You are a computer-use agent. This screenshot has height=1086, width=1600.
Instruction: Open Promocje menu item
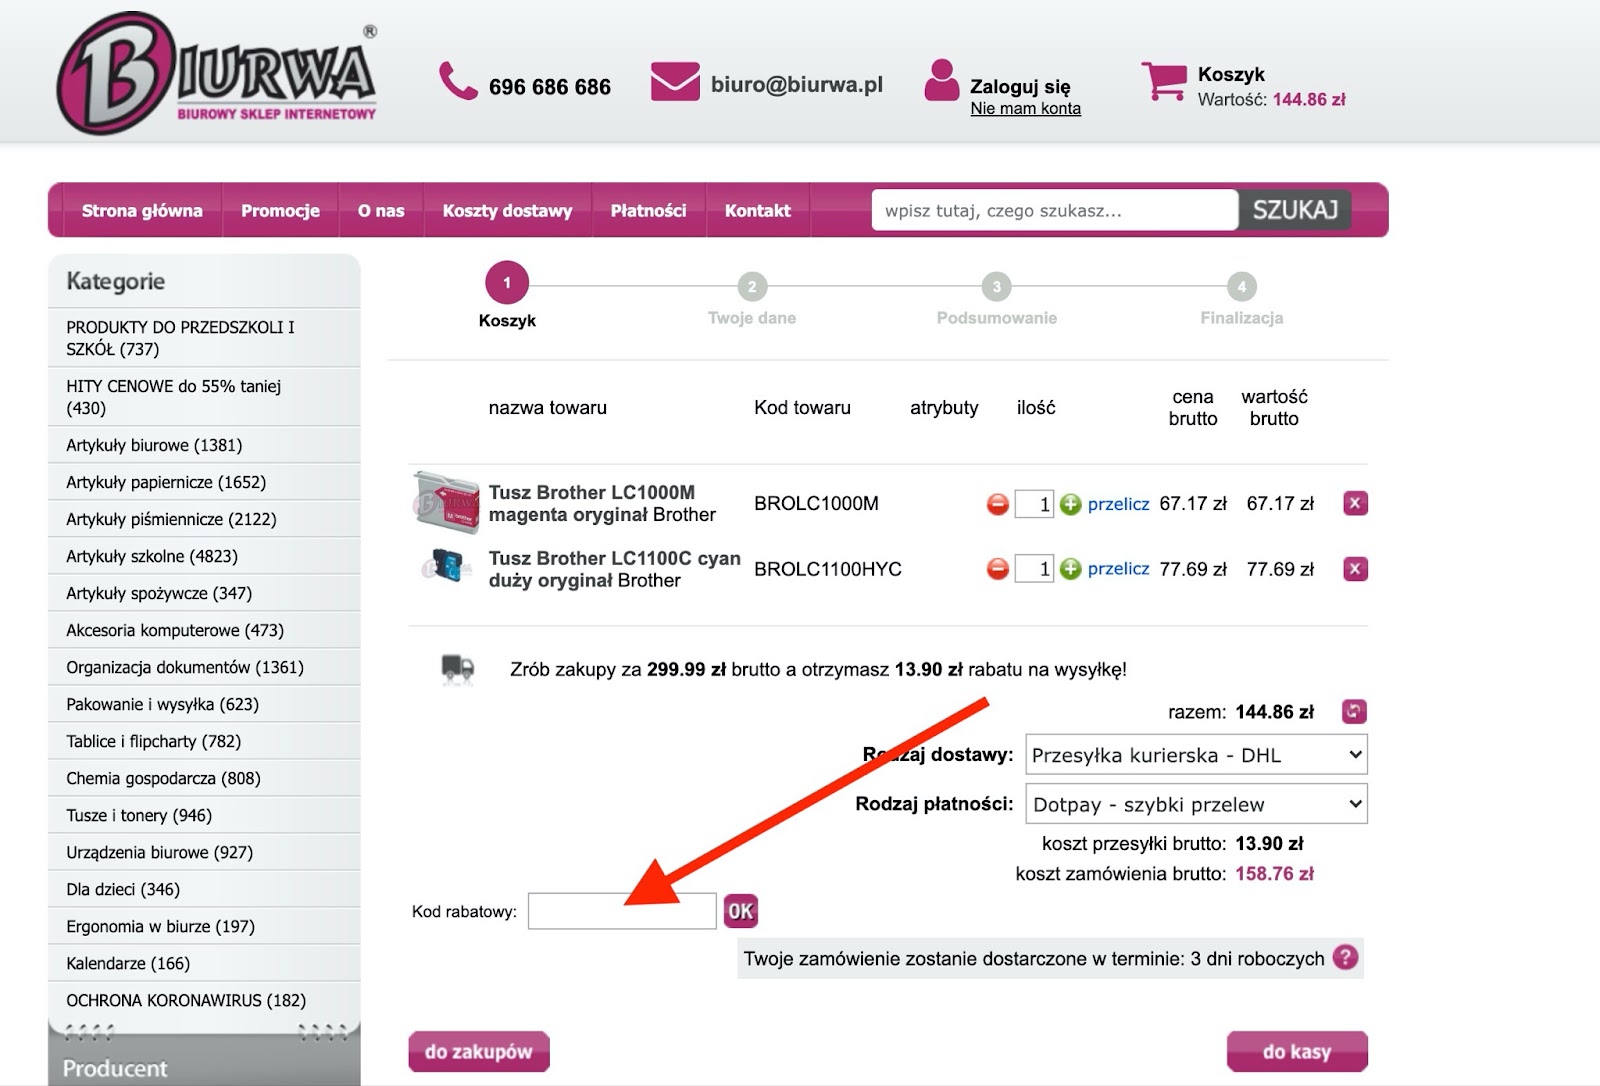click(x=280, y=210)
